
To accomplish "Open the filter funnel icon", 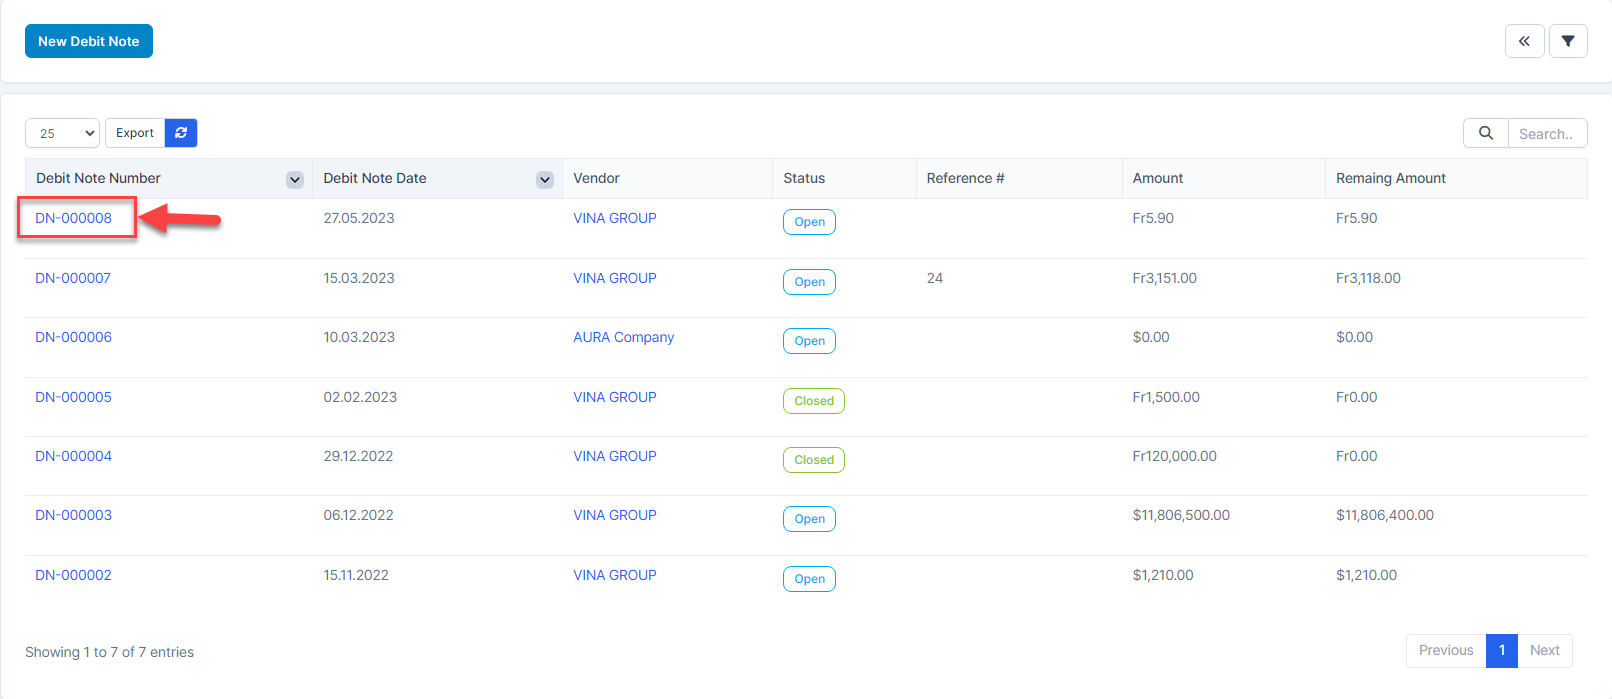I will click(x=1567, y=41).
